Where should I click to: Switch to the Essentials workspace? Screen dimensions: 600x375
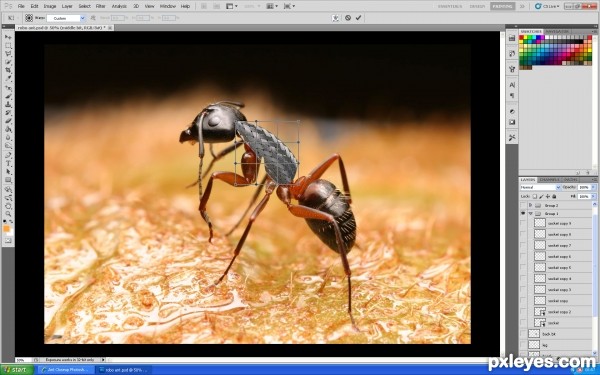tap(450, 6)
